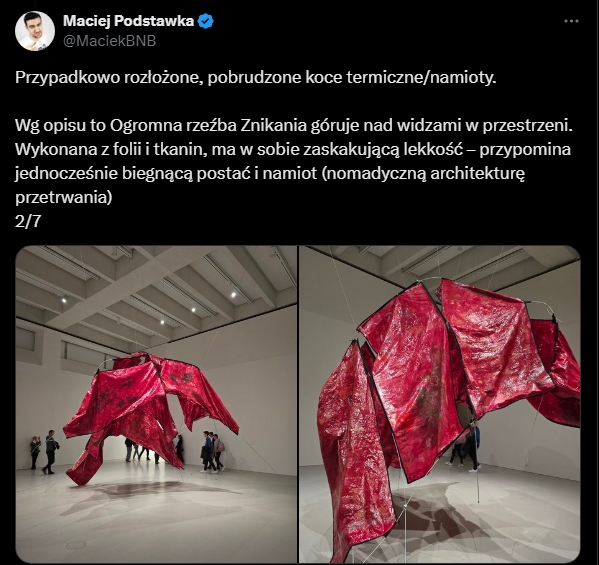The image size is (599, 565).
Task: Click the first line about koce termiczne/namioty
Action: click(x=256, y=78)
